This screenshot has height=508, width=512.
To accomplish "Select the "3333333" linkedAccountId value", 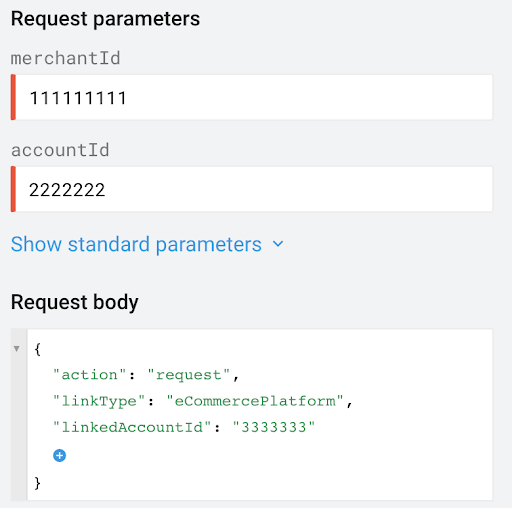I will pyautogui.click(x=274, y=427).
